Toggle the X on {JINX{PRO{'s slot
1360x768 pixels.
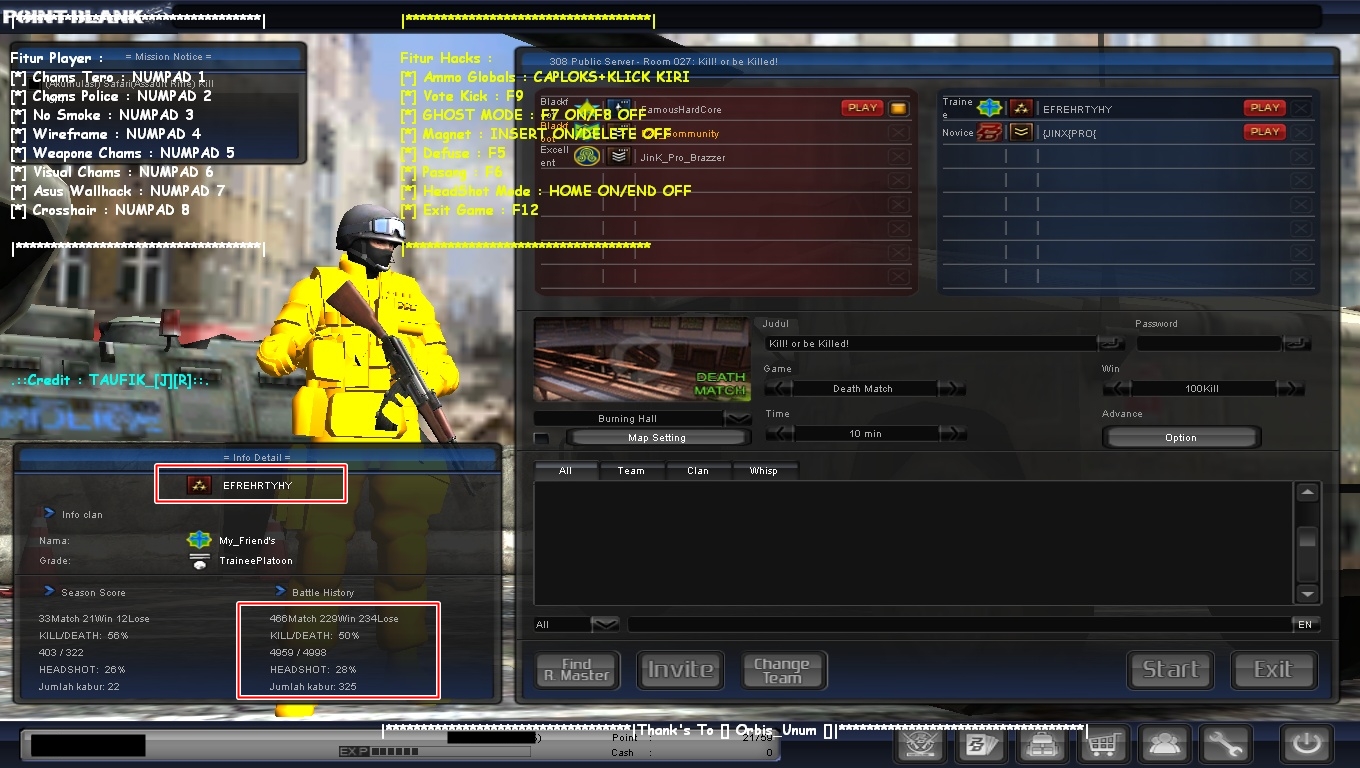point(1300,132)
